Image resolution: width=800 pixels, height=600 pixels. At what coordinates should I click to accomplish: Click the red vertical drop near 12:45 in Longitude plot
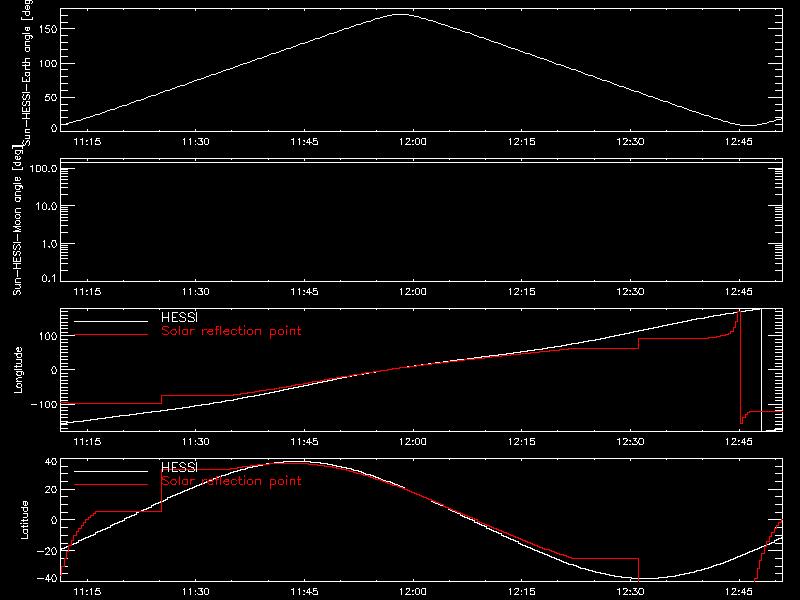(x=740, y=367)
